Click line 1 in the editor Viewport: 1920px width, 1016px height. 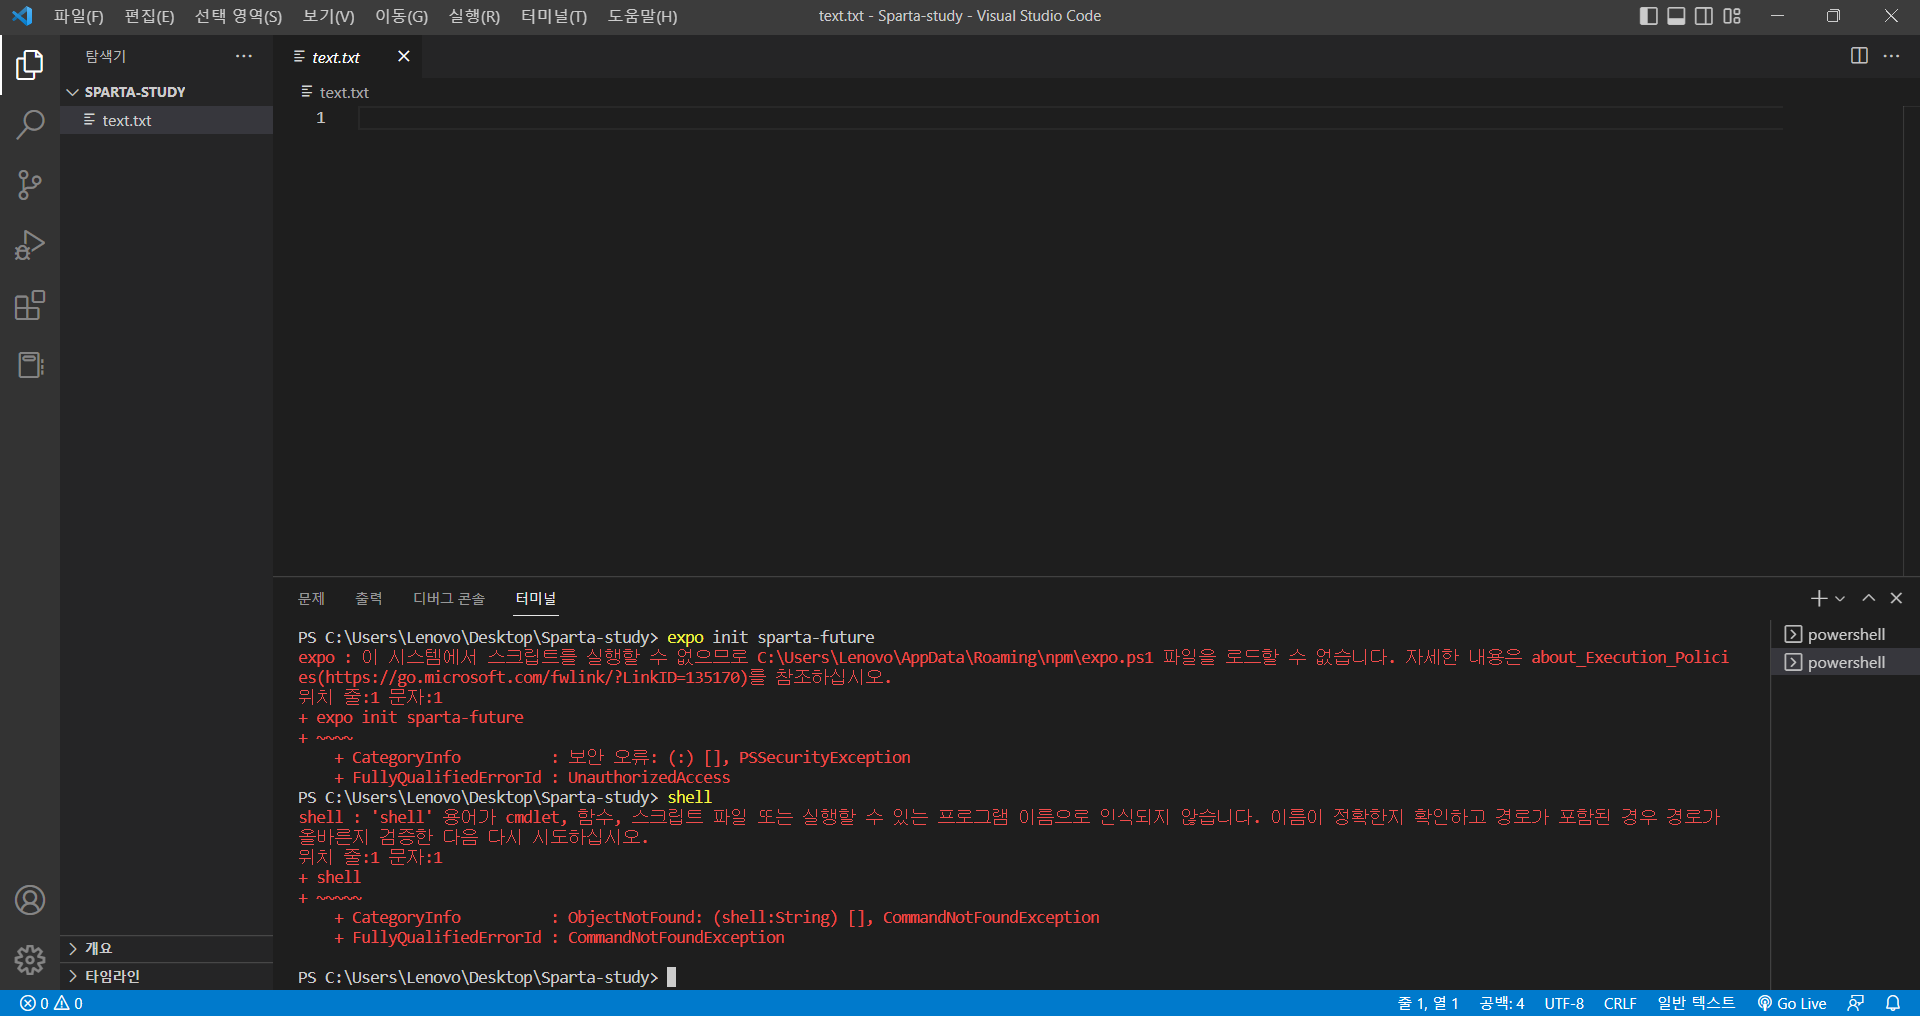1070,118
